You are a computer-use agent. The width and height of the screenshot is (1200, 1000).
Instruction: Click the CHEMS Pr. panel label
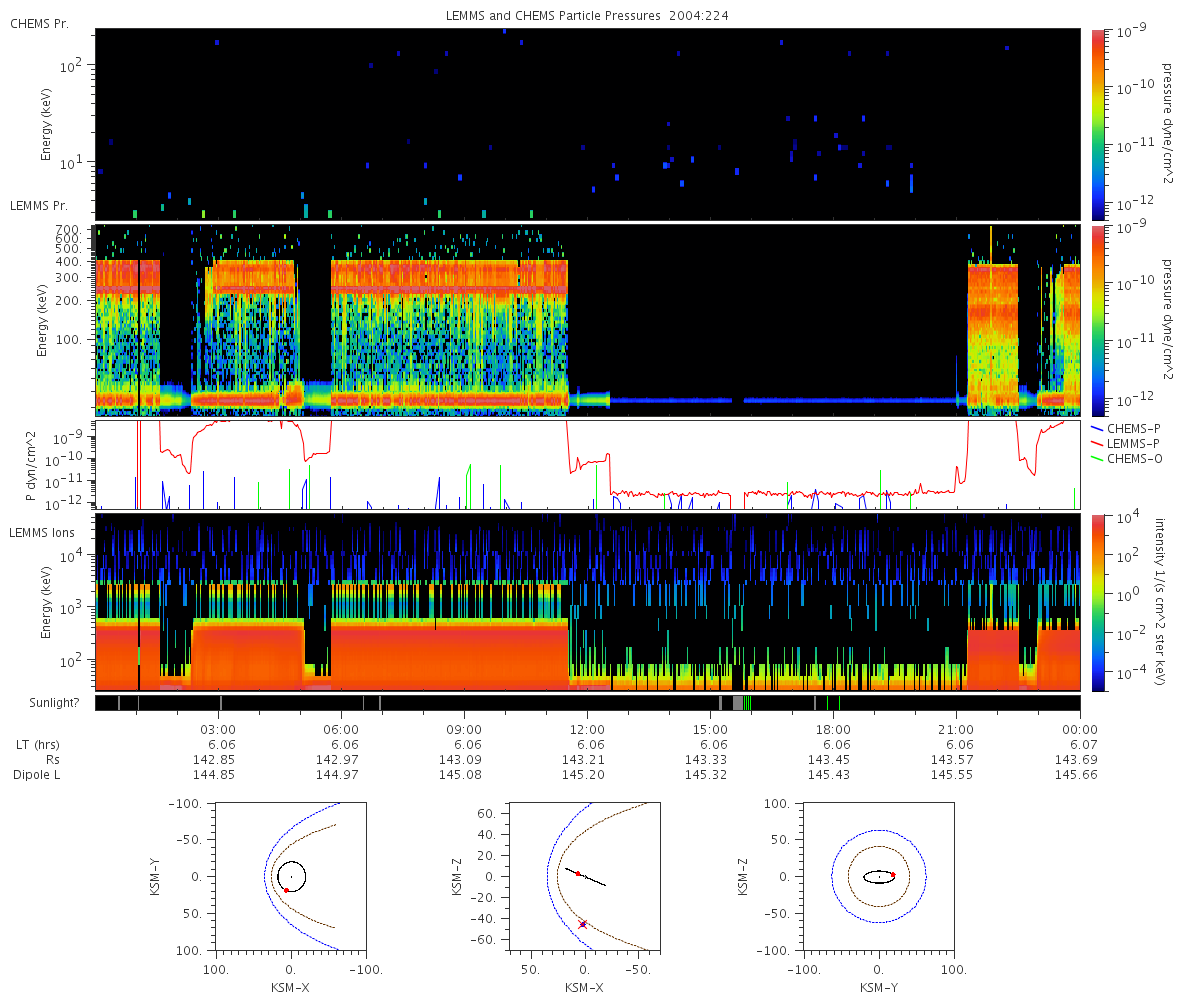(39, 22)
